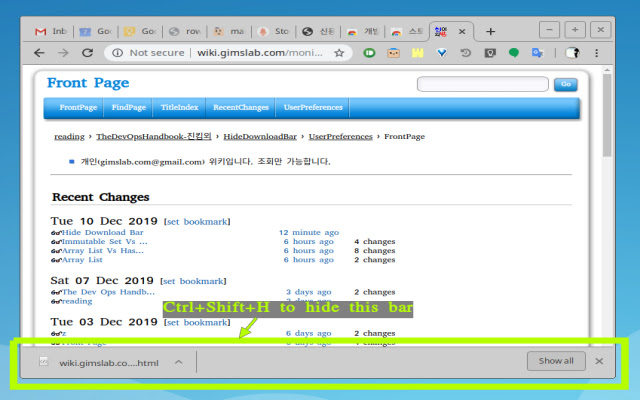Open the Array List Vs Has... link
Image resolution: width=640 pixels, height=400 pixels.
tap(103, 251)
